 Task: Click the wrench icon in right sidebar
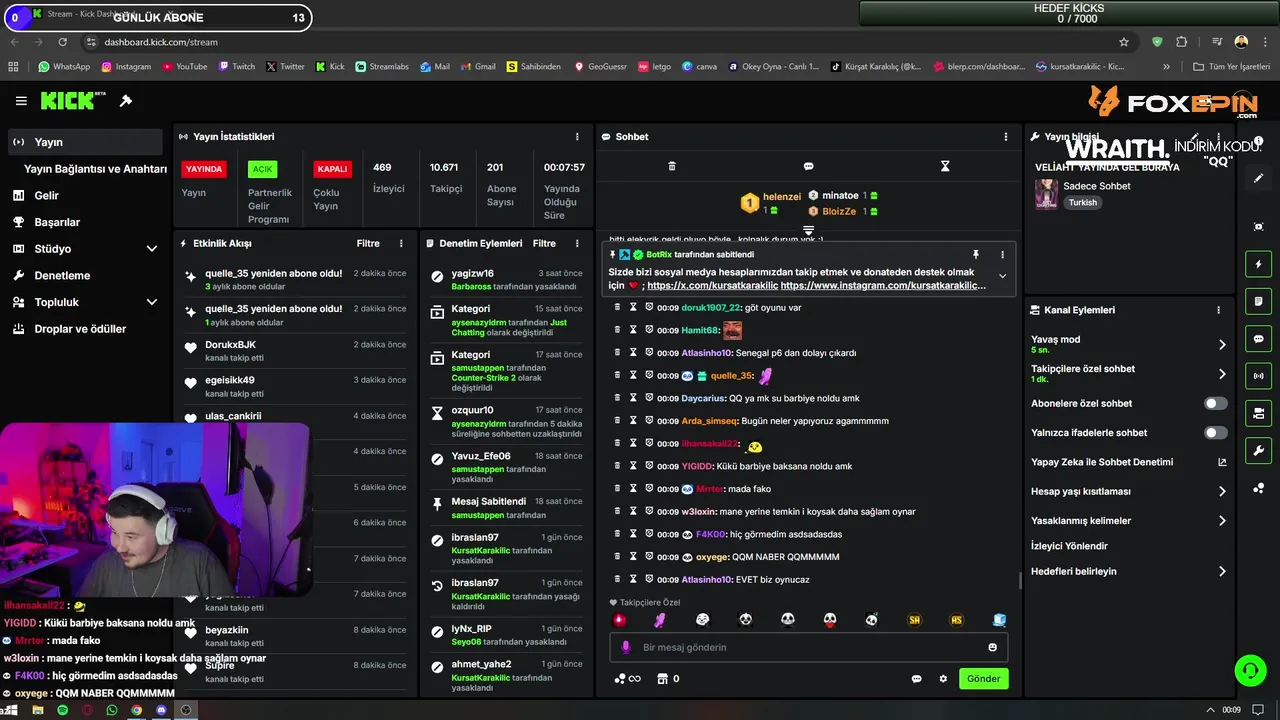1259,451
